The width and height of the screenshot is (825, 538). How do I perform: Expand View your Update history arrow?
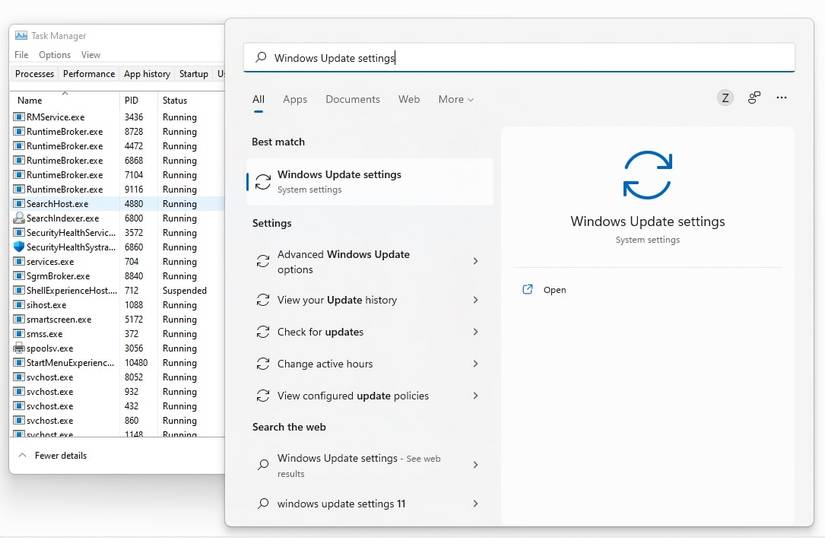click(475, 300)
